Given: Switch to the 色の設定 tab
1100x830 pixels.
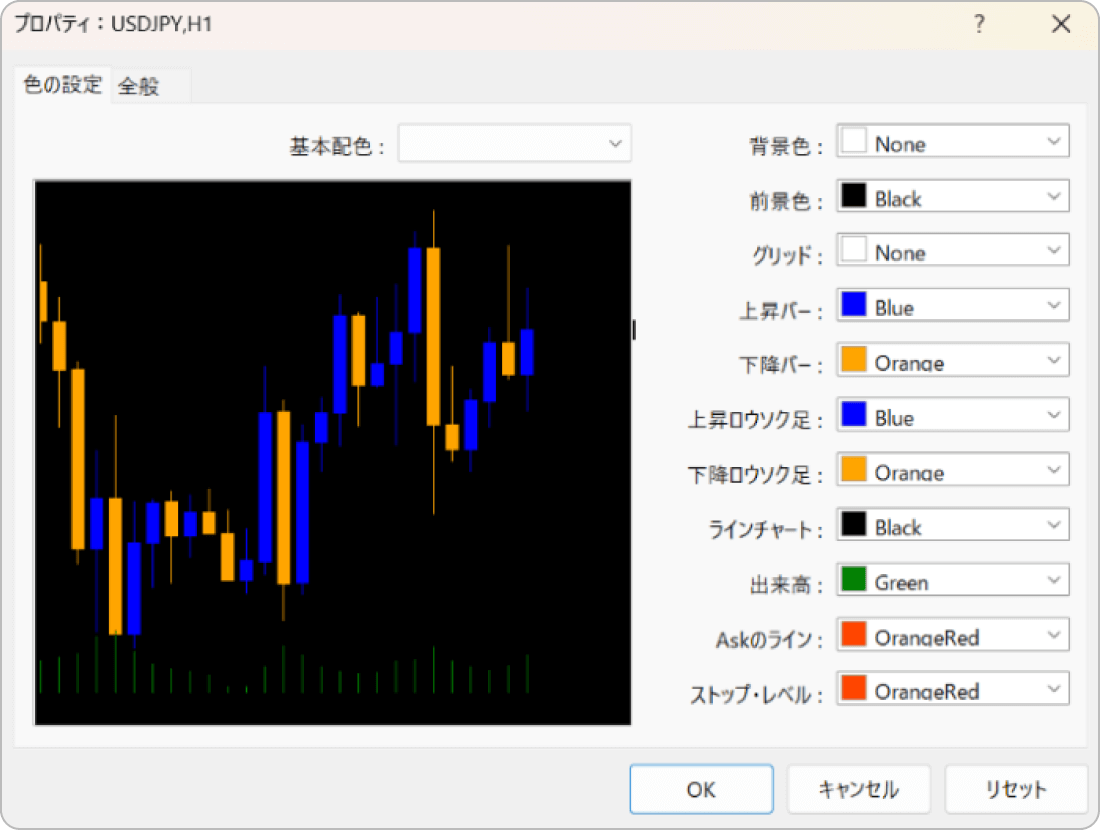Looking at the screenshot, I should (62, 85).
